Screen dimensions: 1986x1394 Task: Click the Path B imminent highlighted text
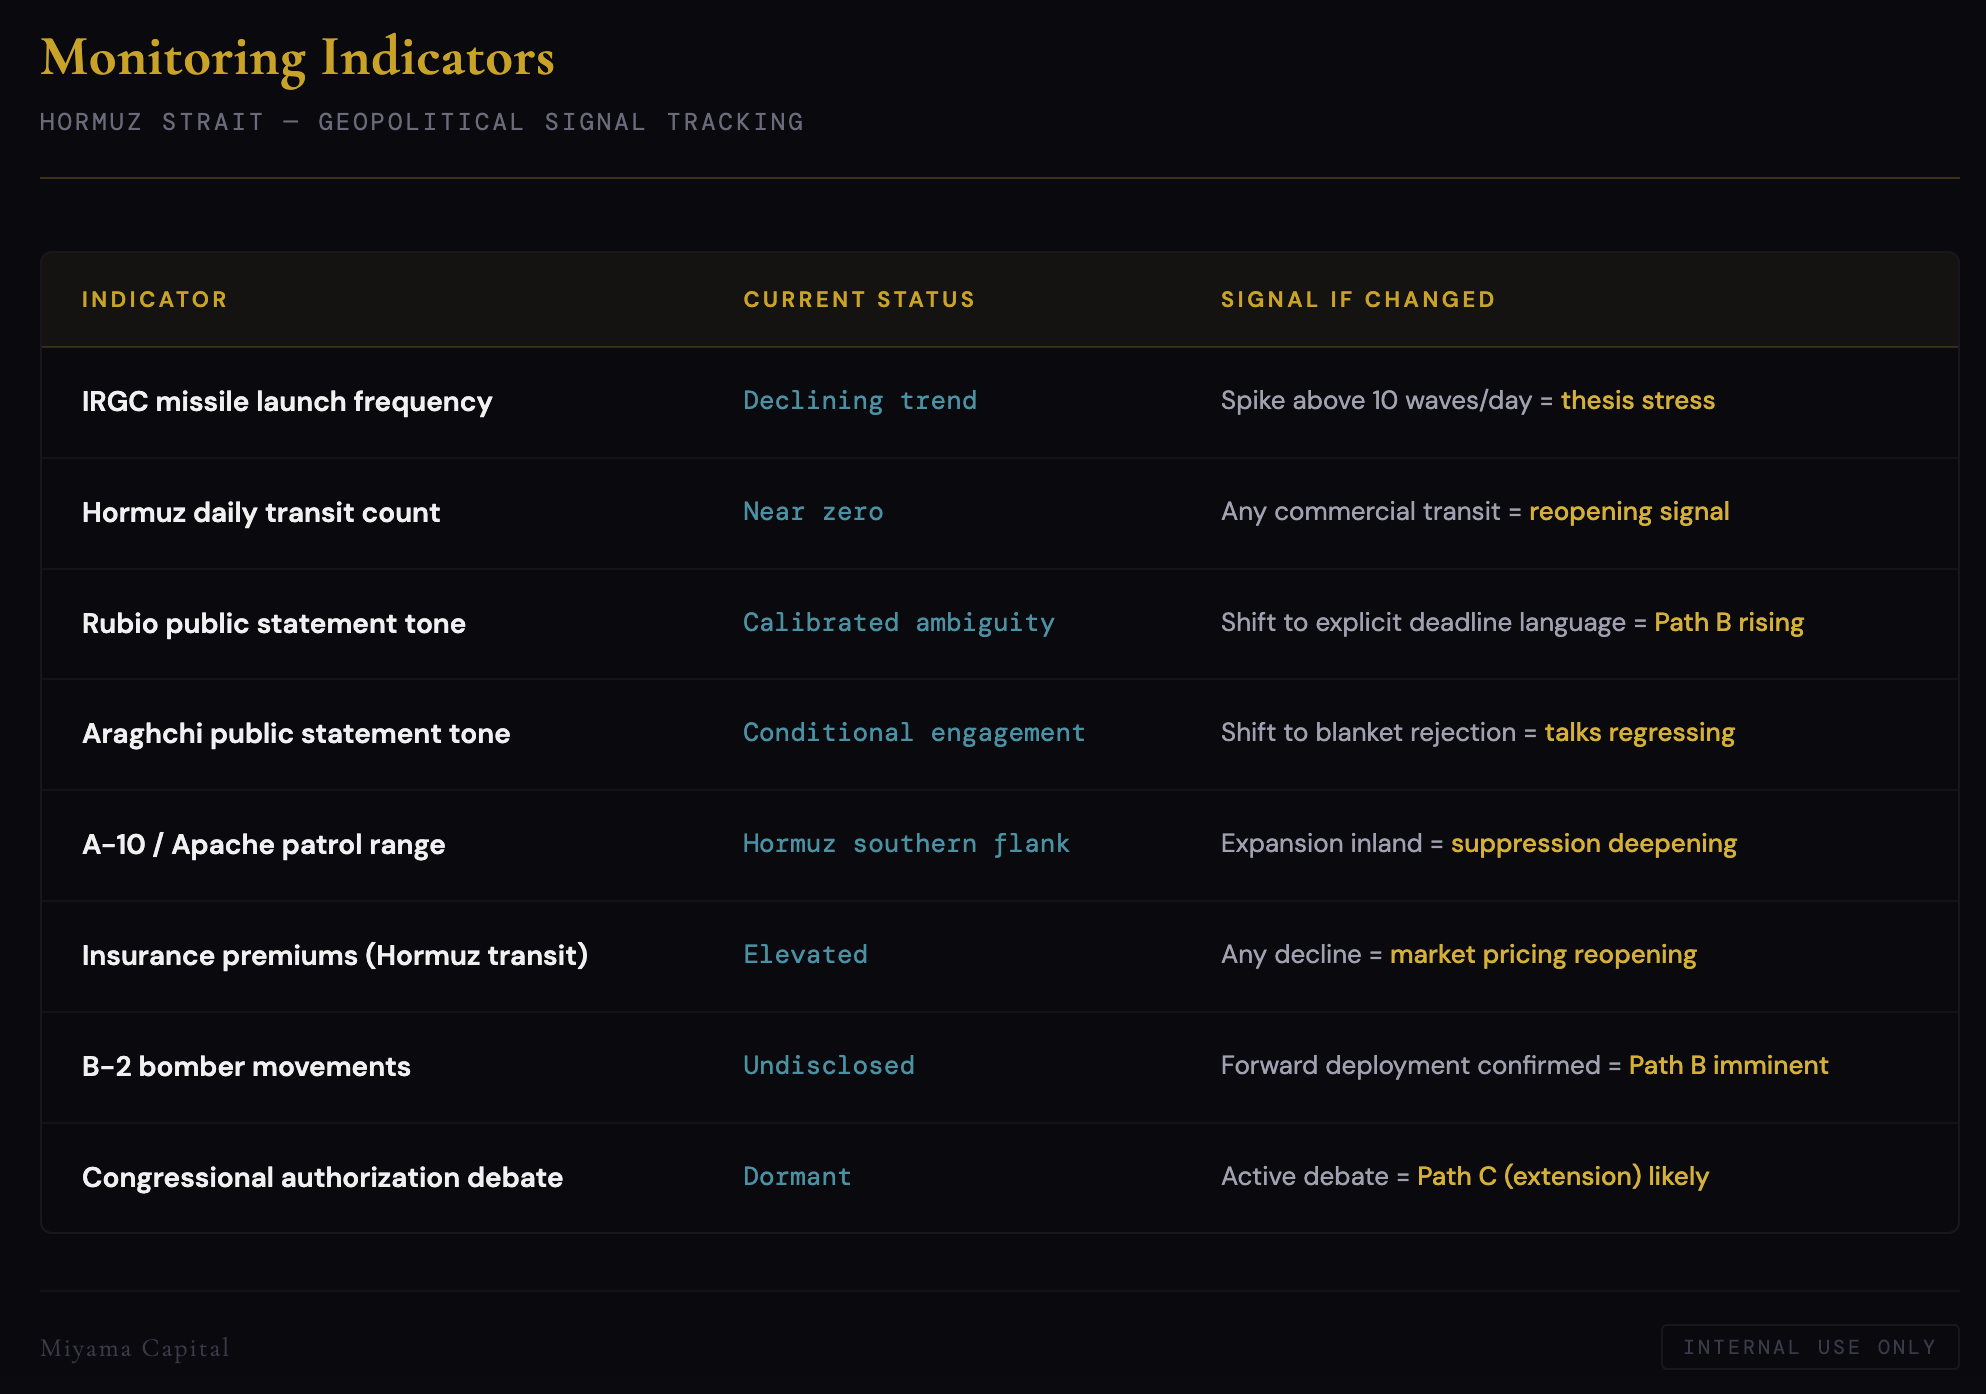click(x=1727, y=1066)
